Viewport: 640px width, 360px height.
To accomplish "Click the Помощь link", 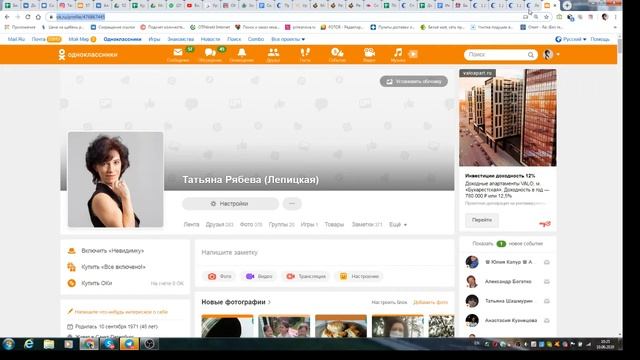I will pyautogui.click(x=600, y=39).
